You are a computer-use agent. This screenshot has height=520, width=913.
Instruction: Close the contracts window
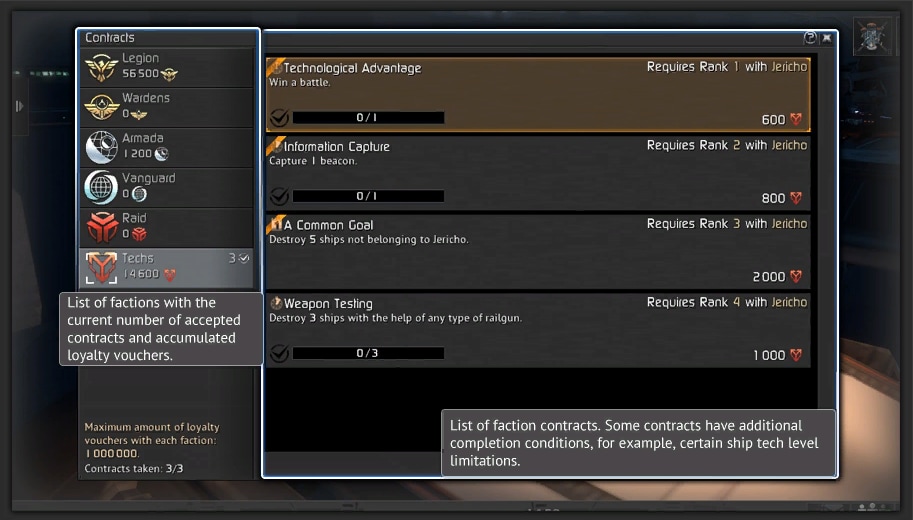tap(827, 38)
